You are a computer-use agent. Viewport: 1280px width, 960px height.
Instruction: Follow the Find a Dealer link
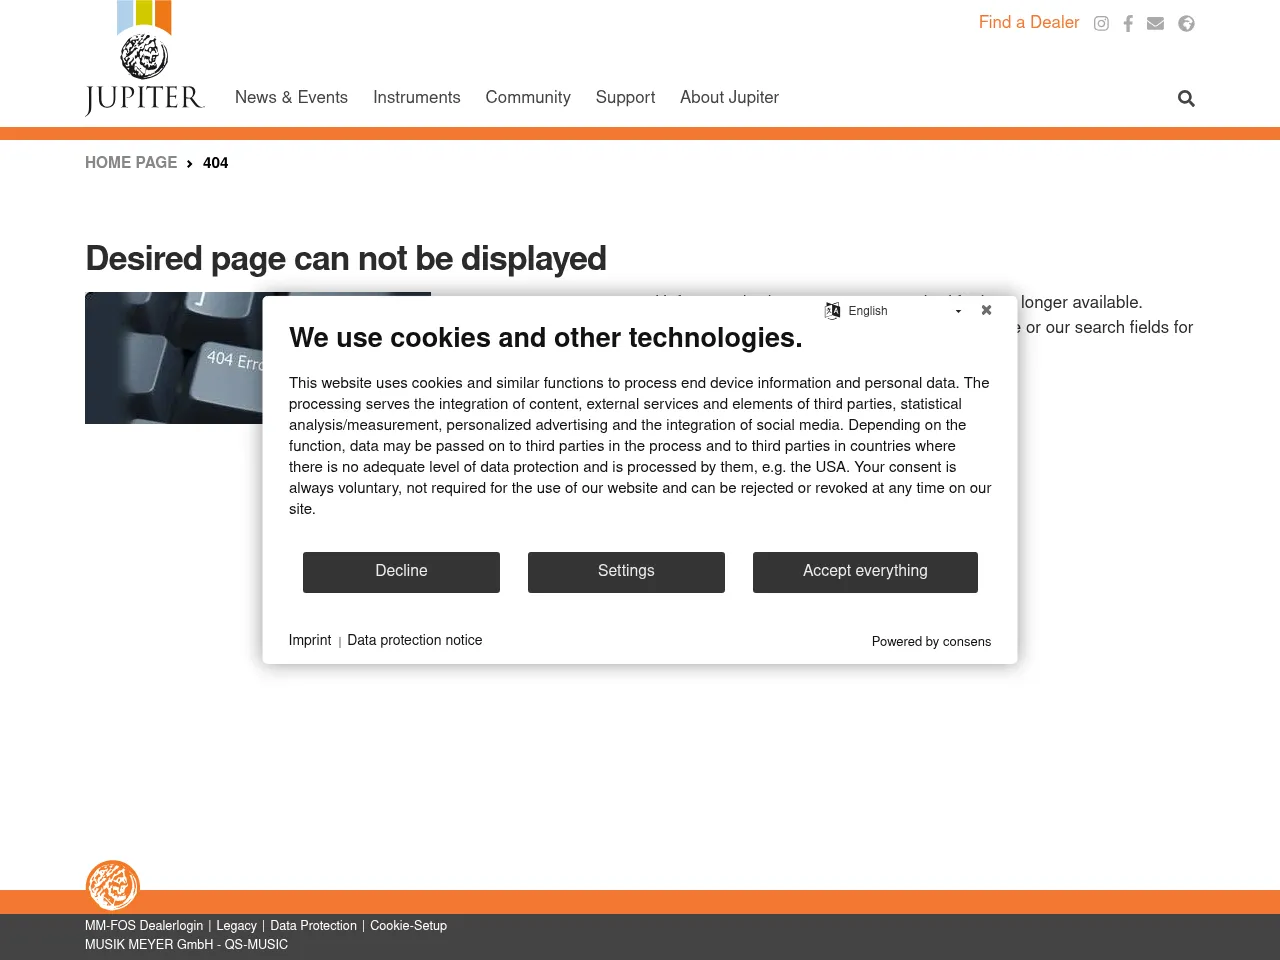click(1028, 22)
